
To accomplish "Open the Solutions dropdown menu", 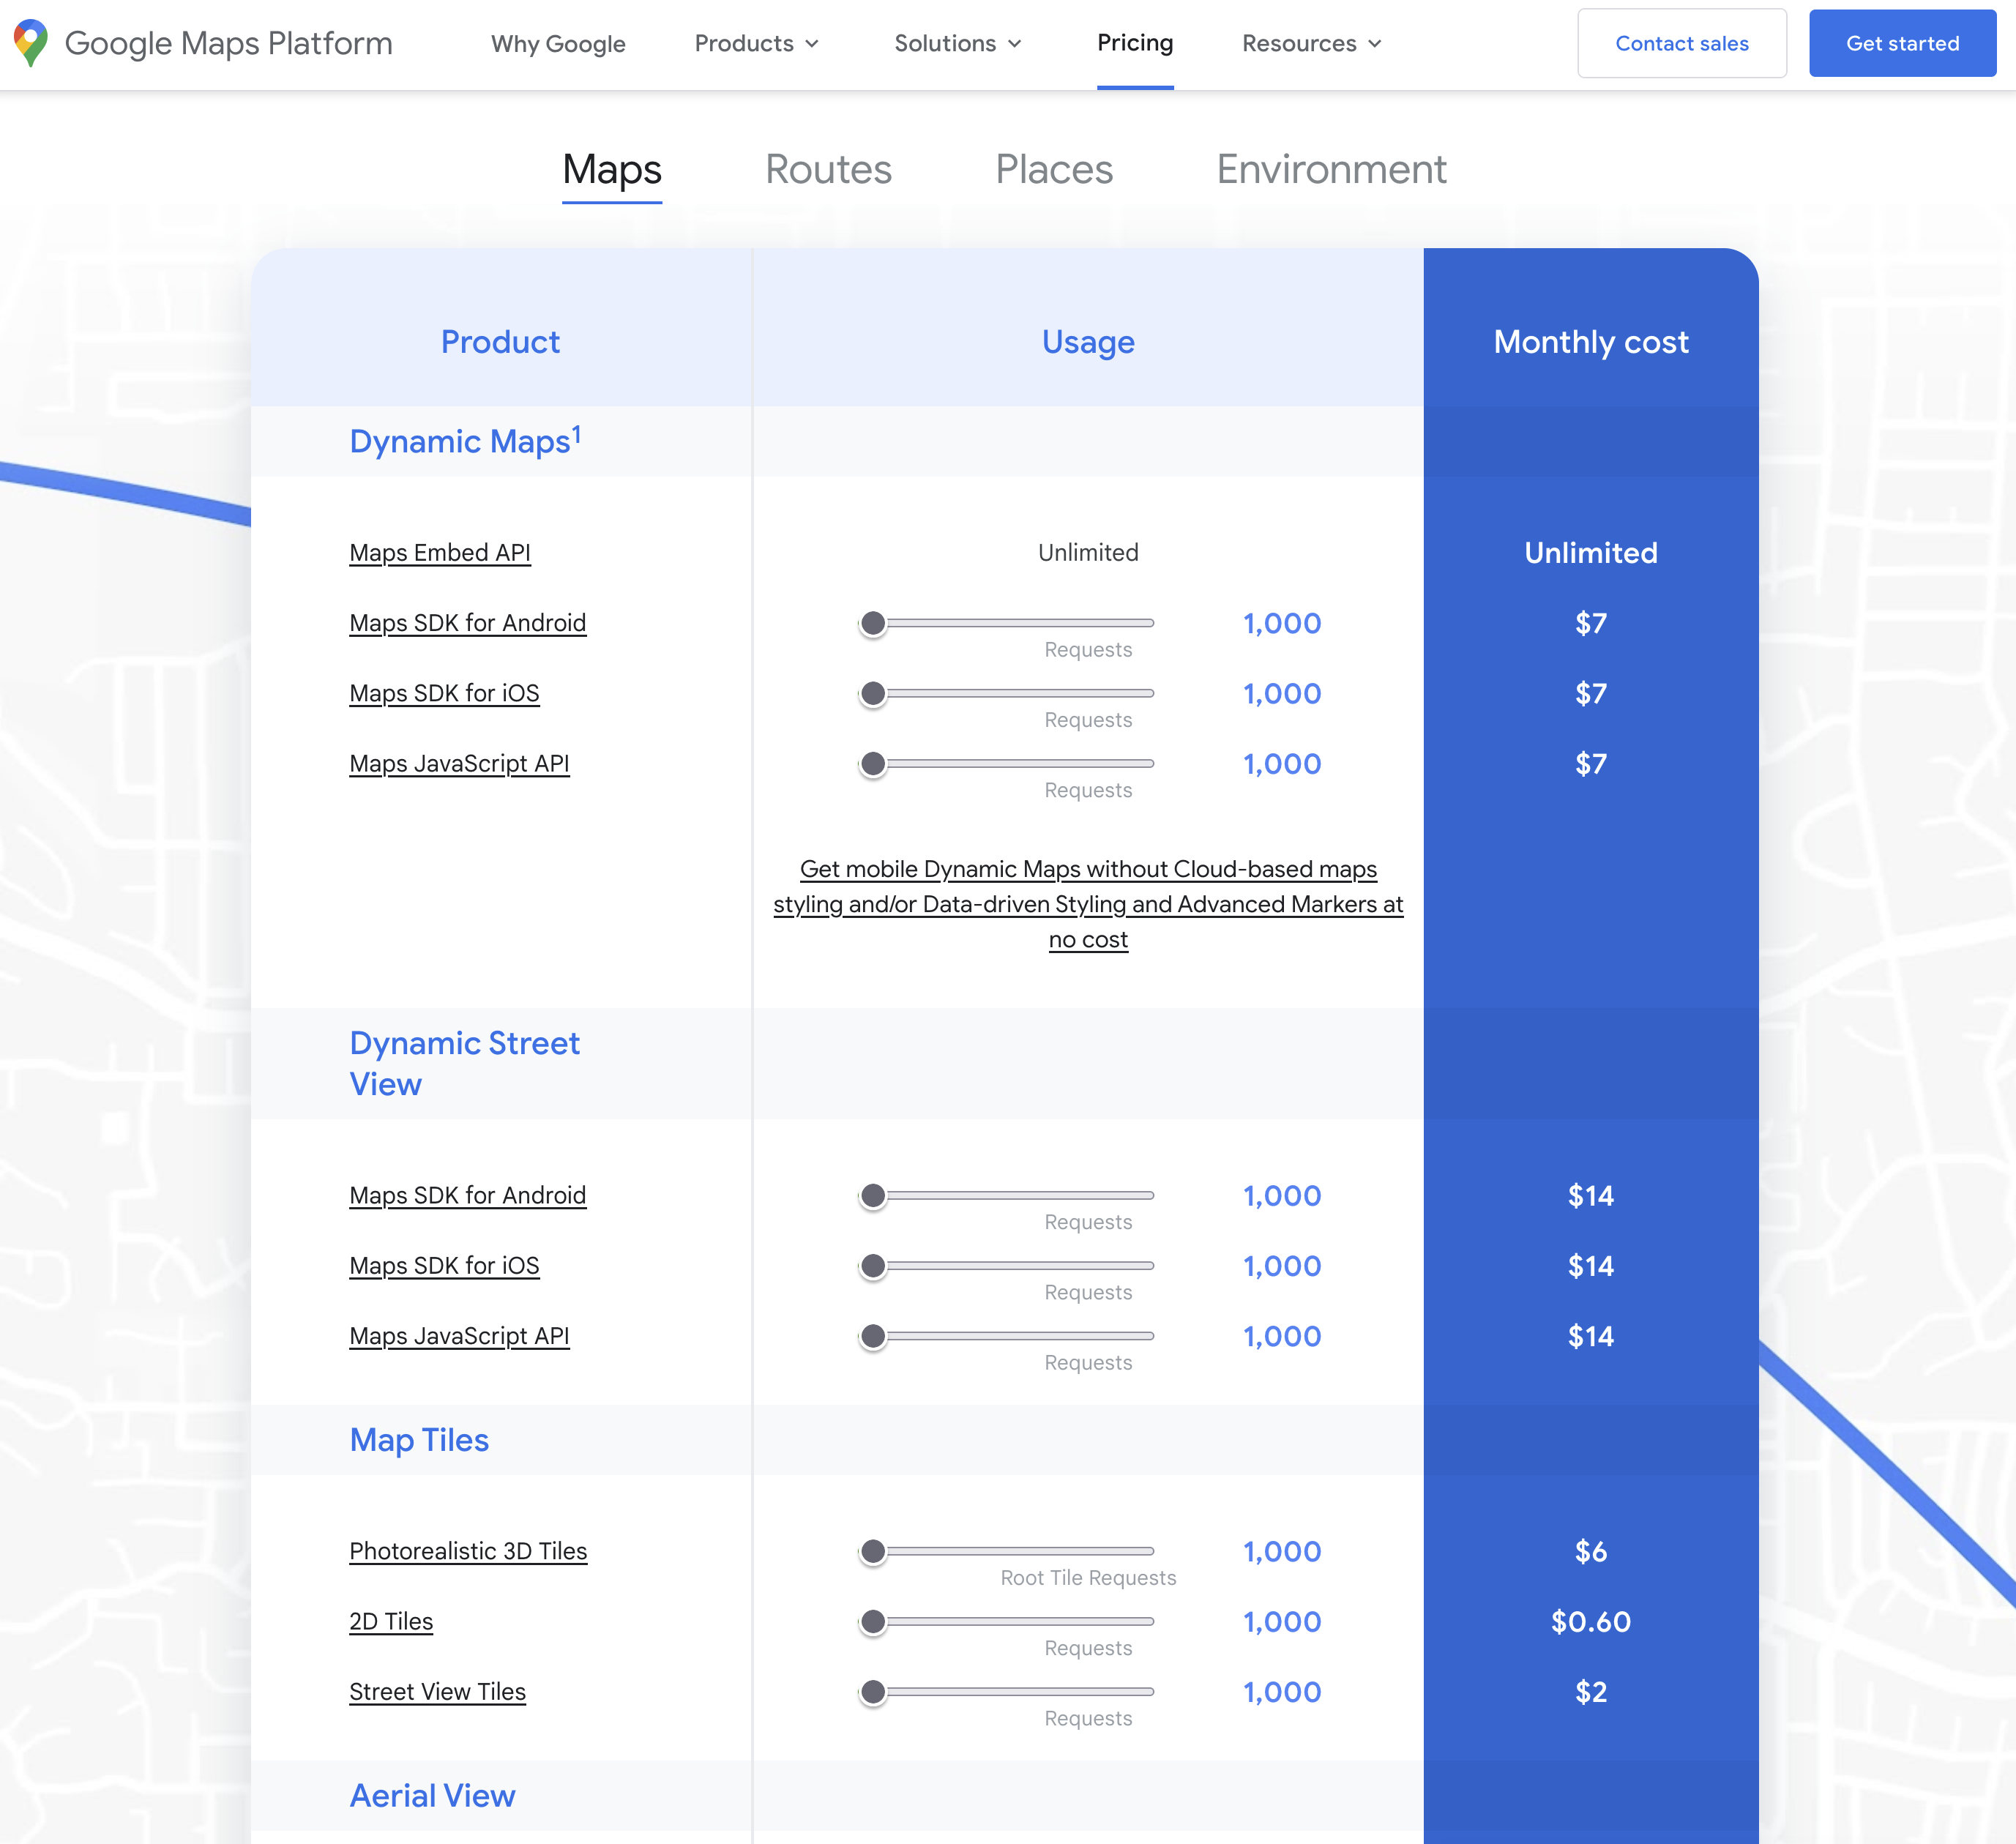I will (x=957, y=43).
